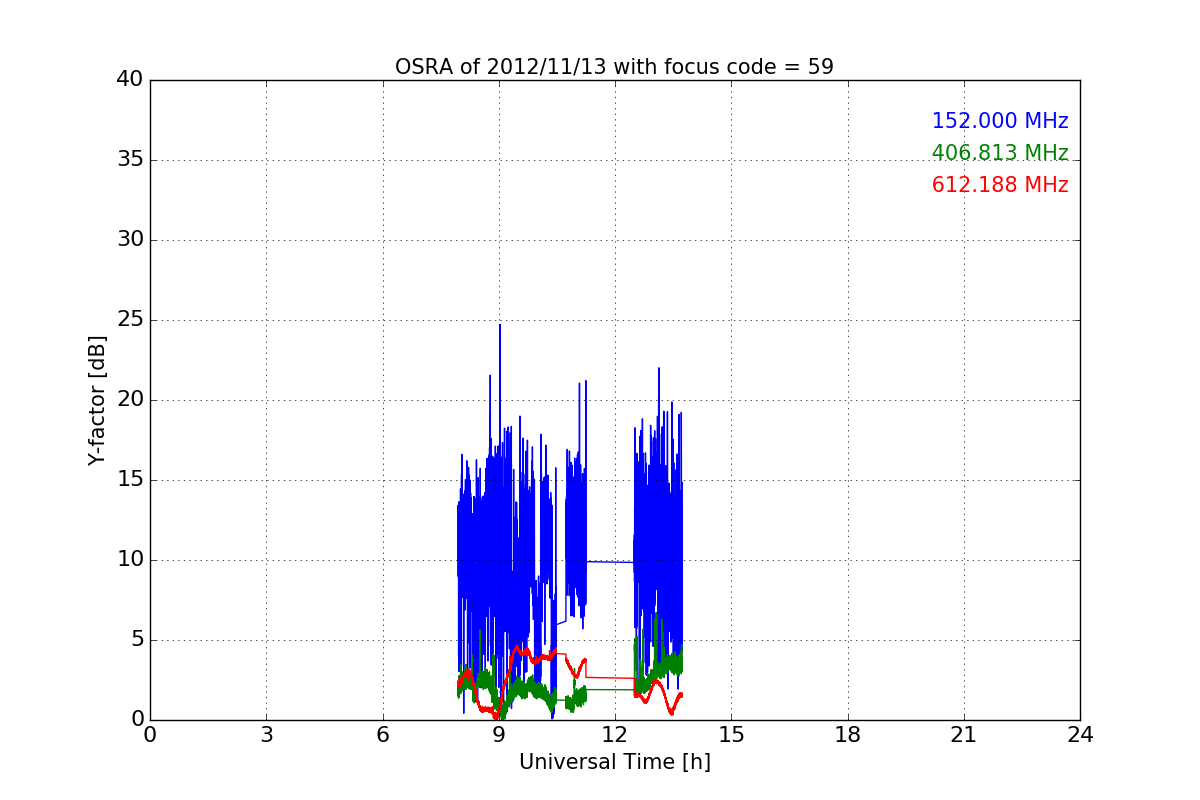The width and height of the screenshot is (1200, 800).
Task: Click the x-axis tick label 3
Action: (266, 735)
